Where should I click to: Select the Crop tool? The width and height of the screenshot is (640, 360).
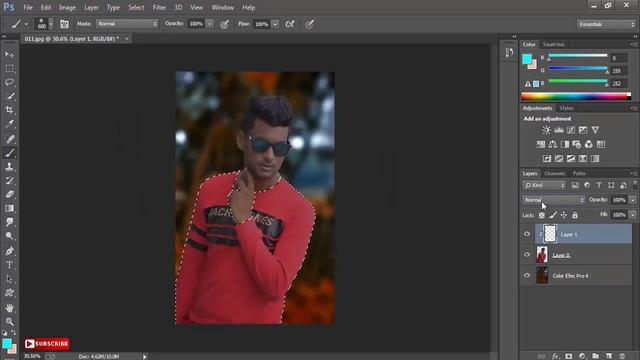(x=9, y=110)
